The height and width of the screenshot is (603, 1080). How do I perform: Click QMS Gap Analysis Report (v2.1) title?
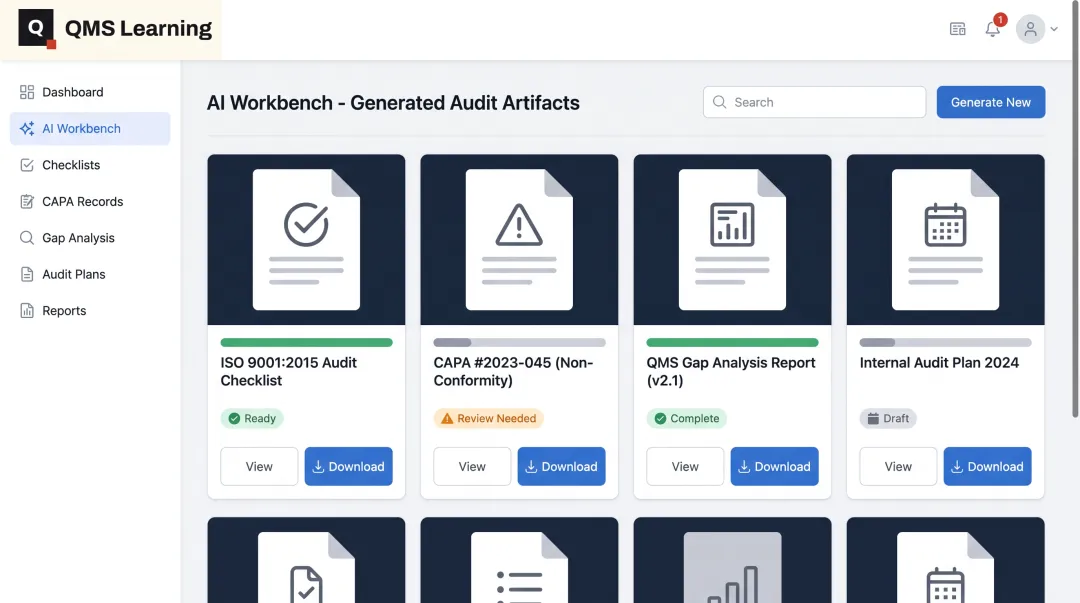coord(731,371)
